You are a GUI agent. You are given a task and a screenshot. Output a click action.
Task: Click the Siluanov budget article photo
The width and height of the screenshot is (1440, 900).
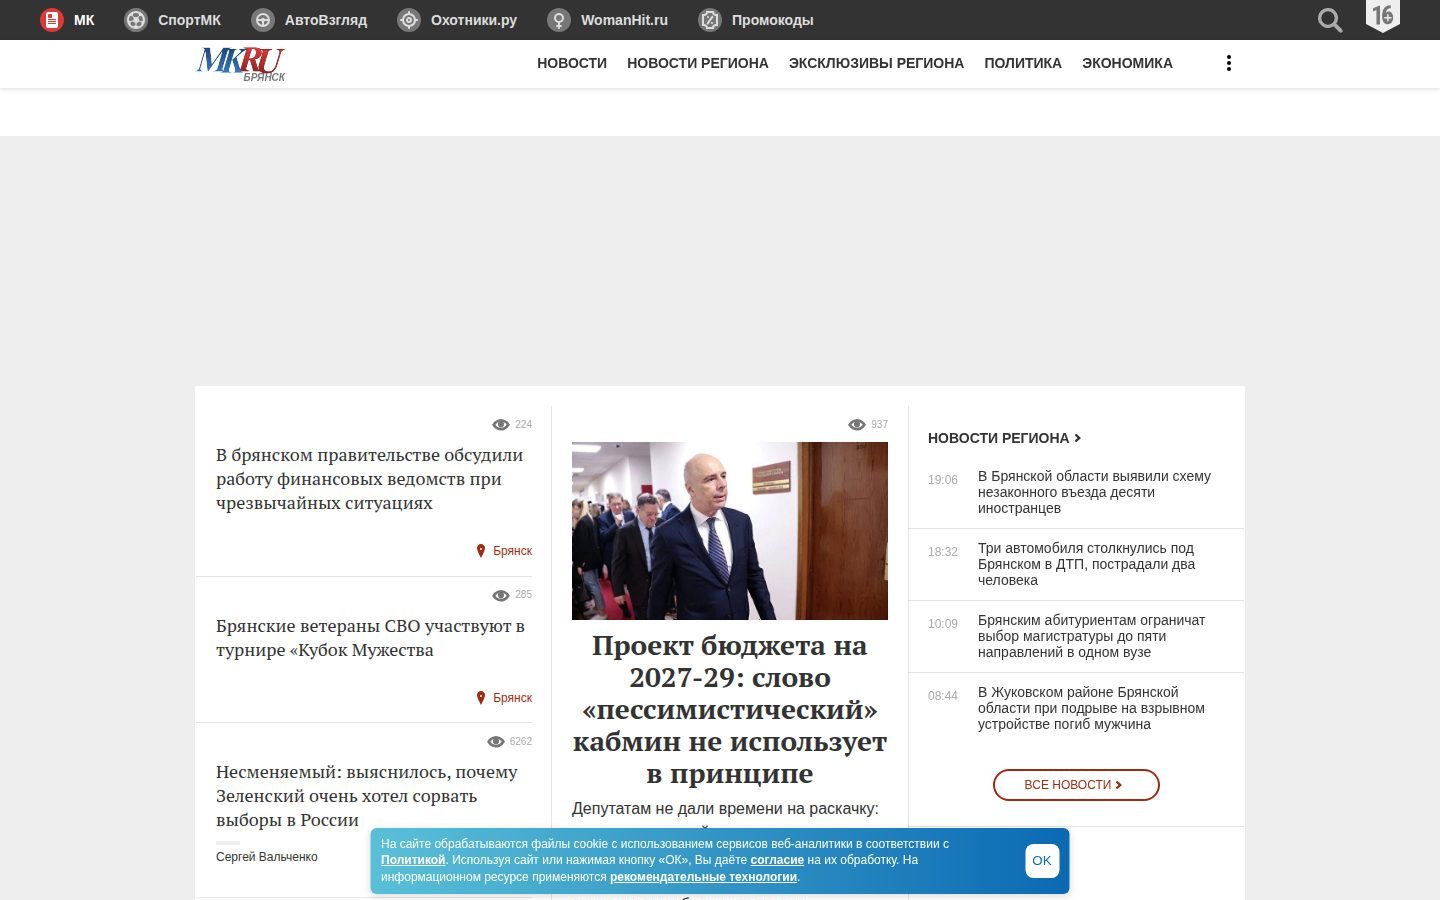point(730,531)
